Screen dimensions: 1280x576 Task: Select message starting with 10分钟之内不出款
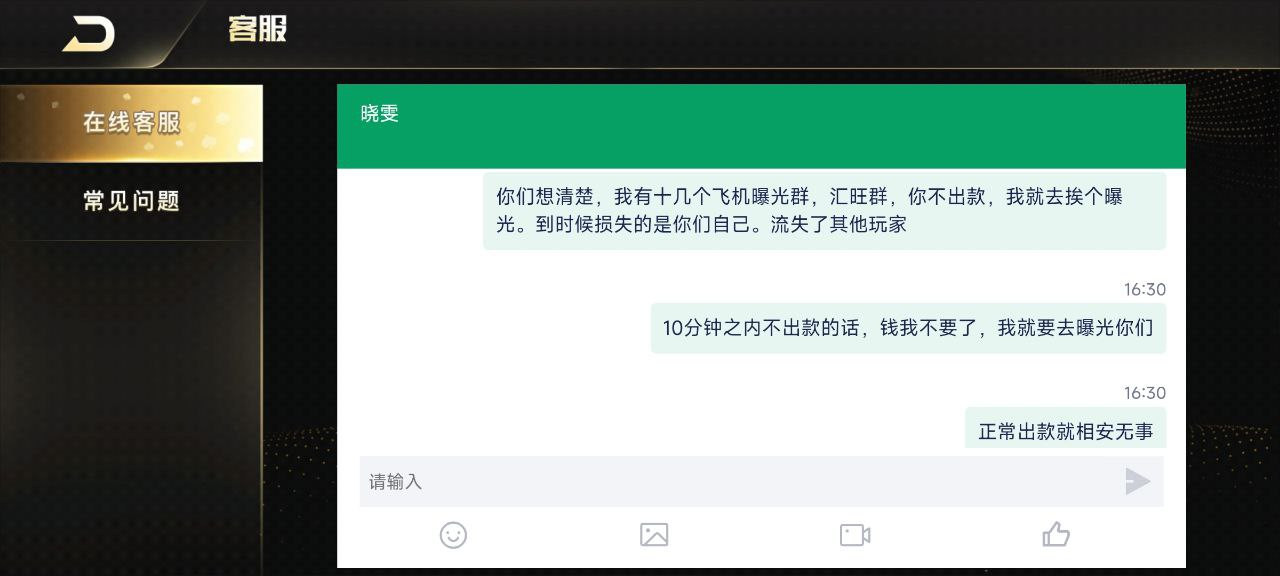[908, 328]
